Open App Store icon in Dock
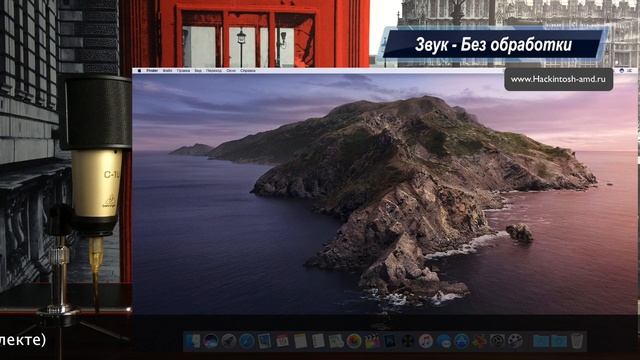The height and width of the screenshot is (360, 640). (461, 341)
